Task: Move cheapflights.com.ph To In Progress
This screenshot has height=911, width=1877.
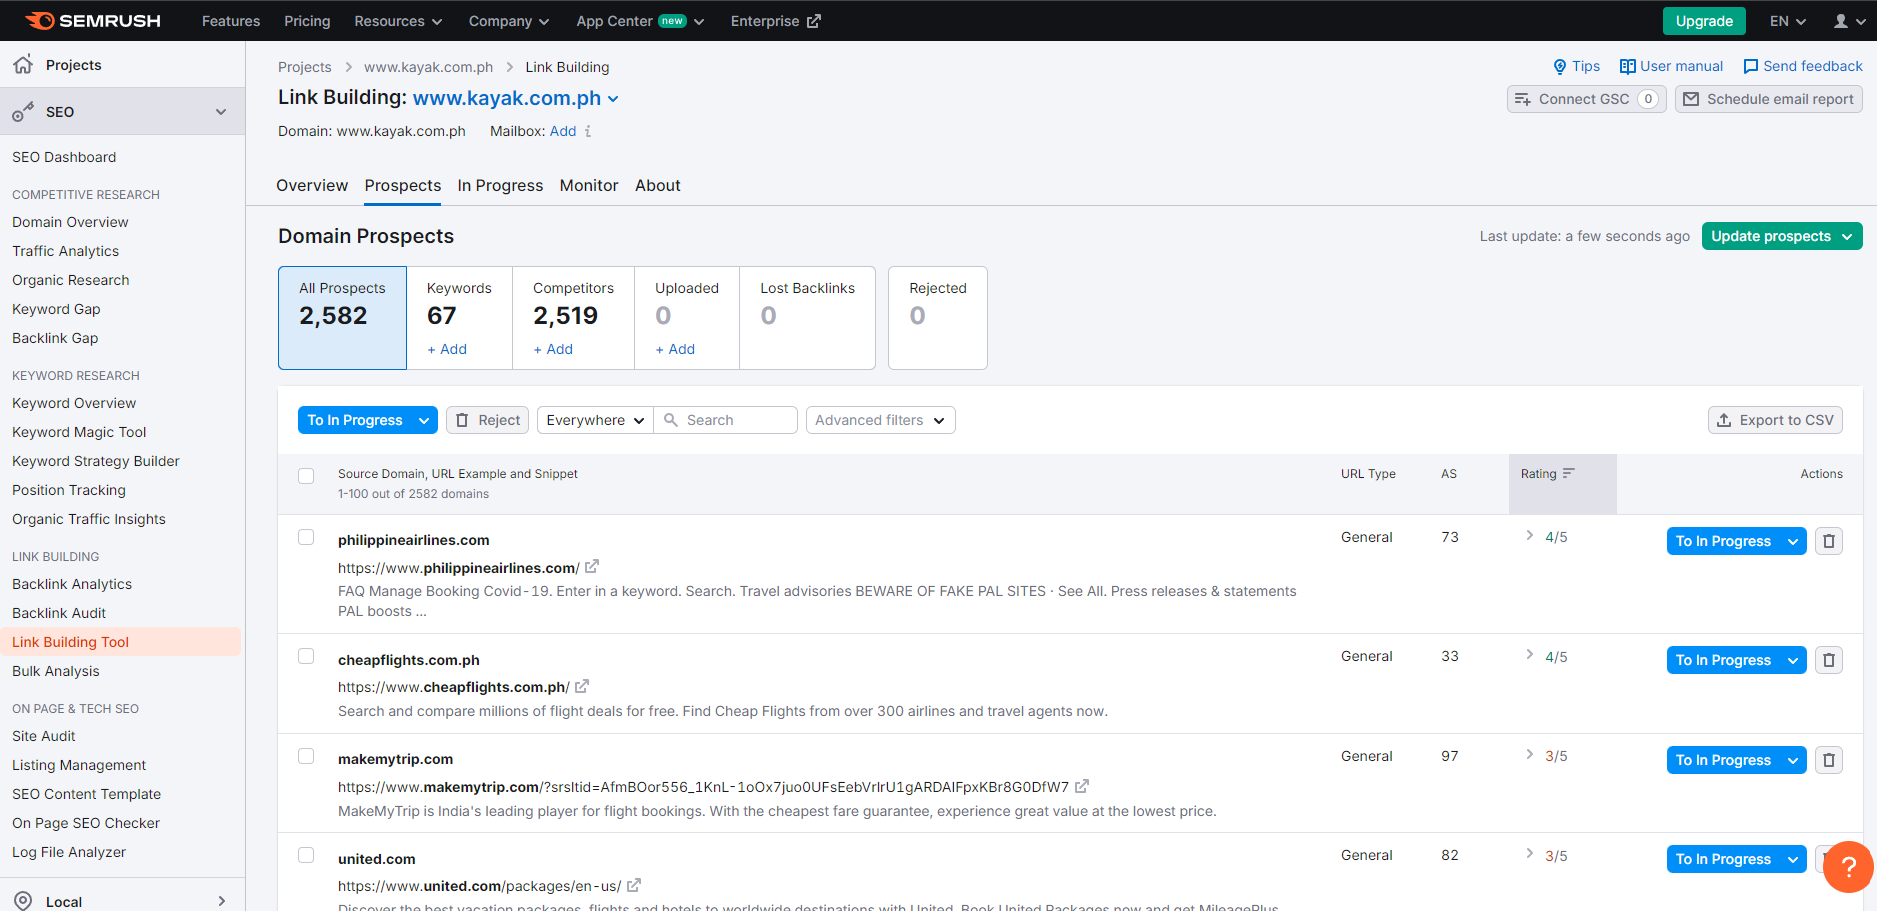Action: pos(1723,660)
